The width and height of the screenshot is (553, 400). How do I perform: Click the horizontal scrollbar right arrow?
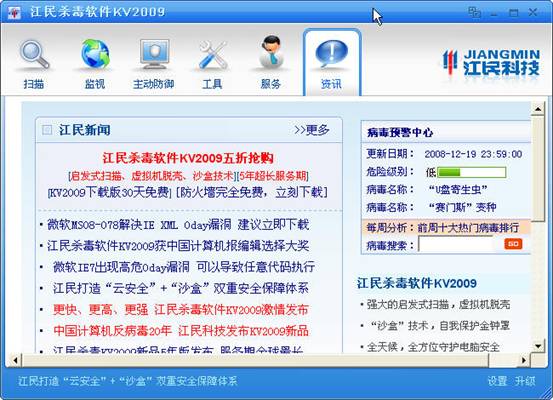pyautogui.click(x=524, y=360)
